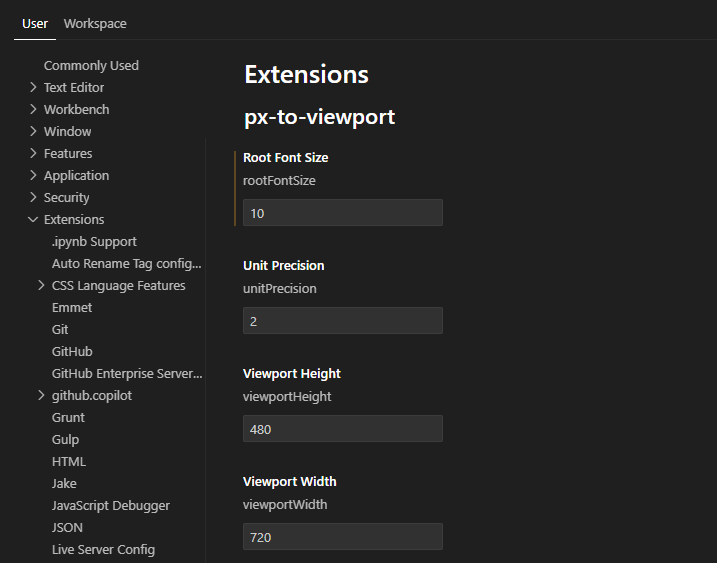Switch to the User settings tab
Image resolution: width=717 pixels, height=563 pixels.
35,24
